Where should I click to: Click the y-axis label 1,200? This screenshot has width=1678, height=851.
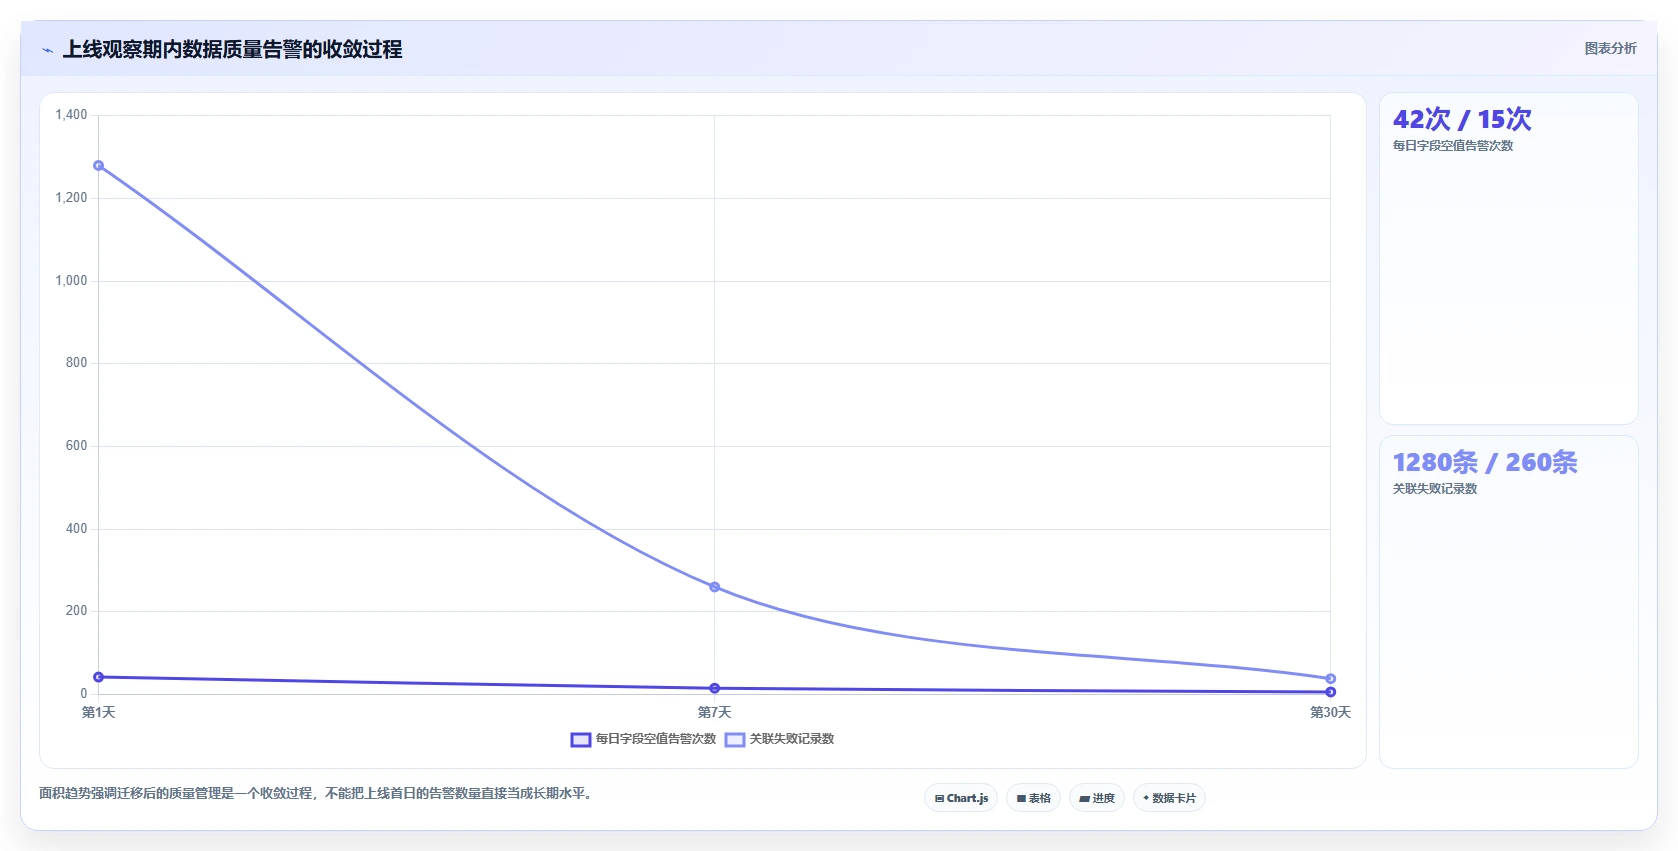coord(71,198)
